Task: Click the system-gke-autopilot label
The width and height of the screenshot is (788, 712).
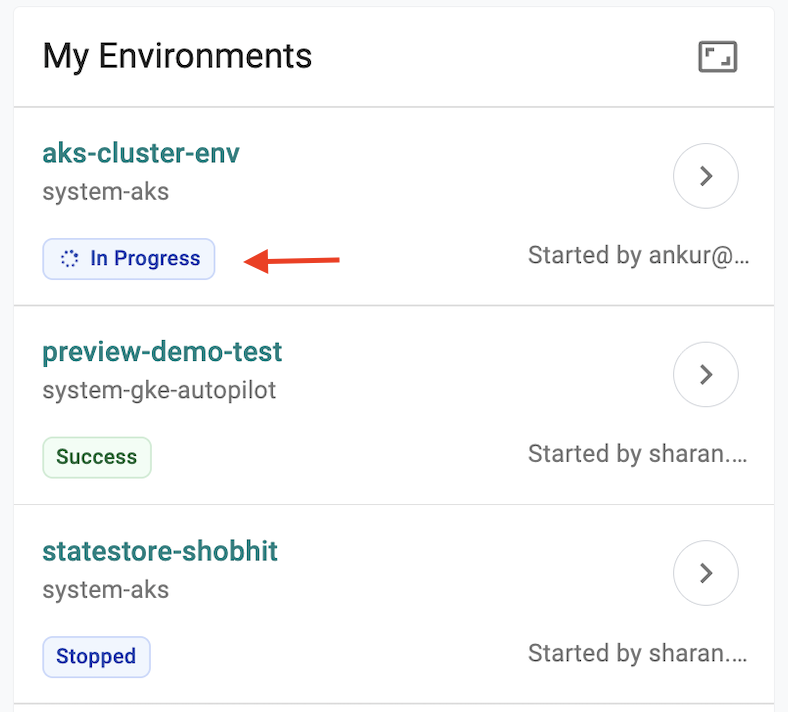Action: point(159,390)
